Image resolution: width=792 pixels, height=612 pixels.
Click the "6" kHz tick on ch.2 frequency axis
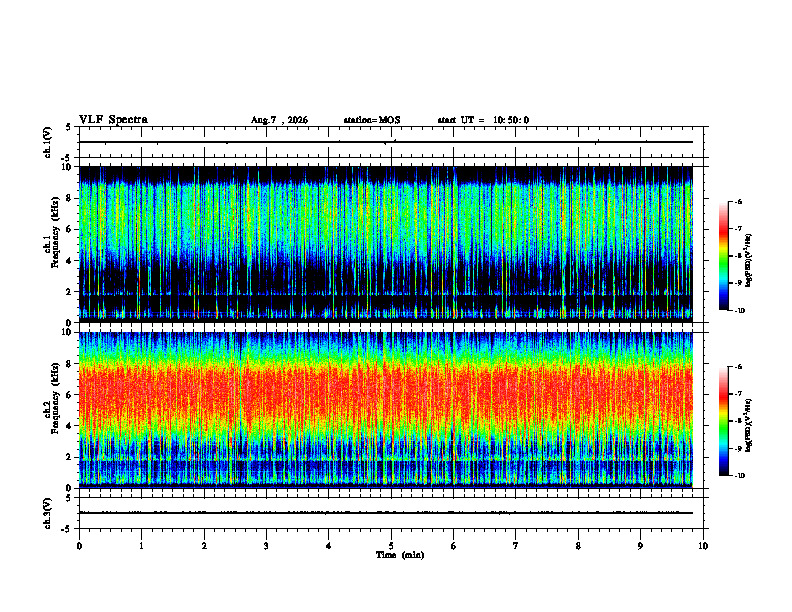[69, 395]
